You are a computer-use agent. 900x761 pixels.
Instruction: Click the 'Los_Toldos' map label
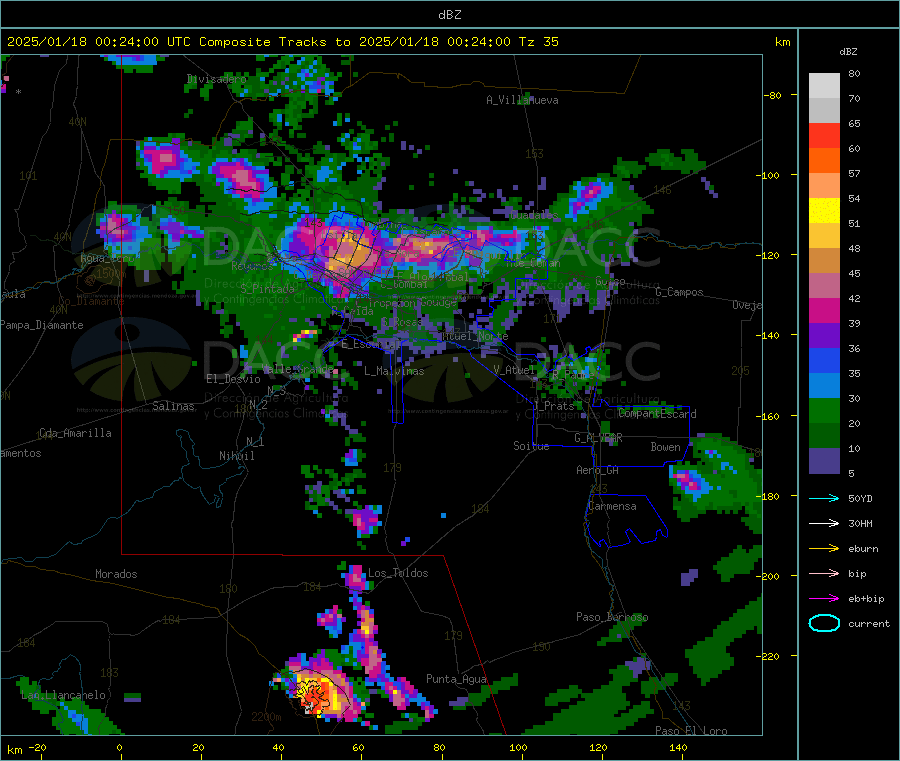tap(398, 573)
